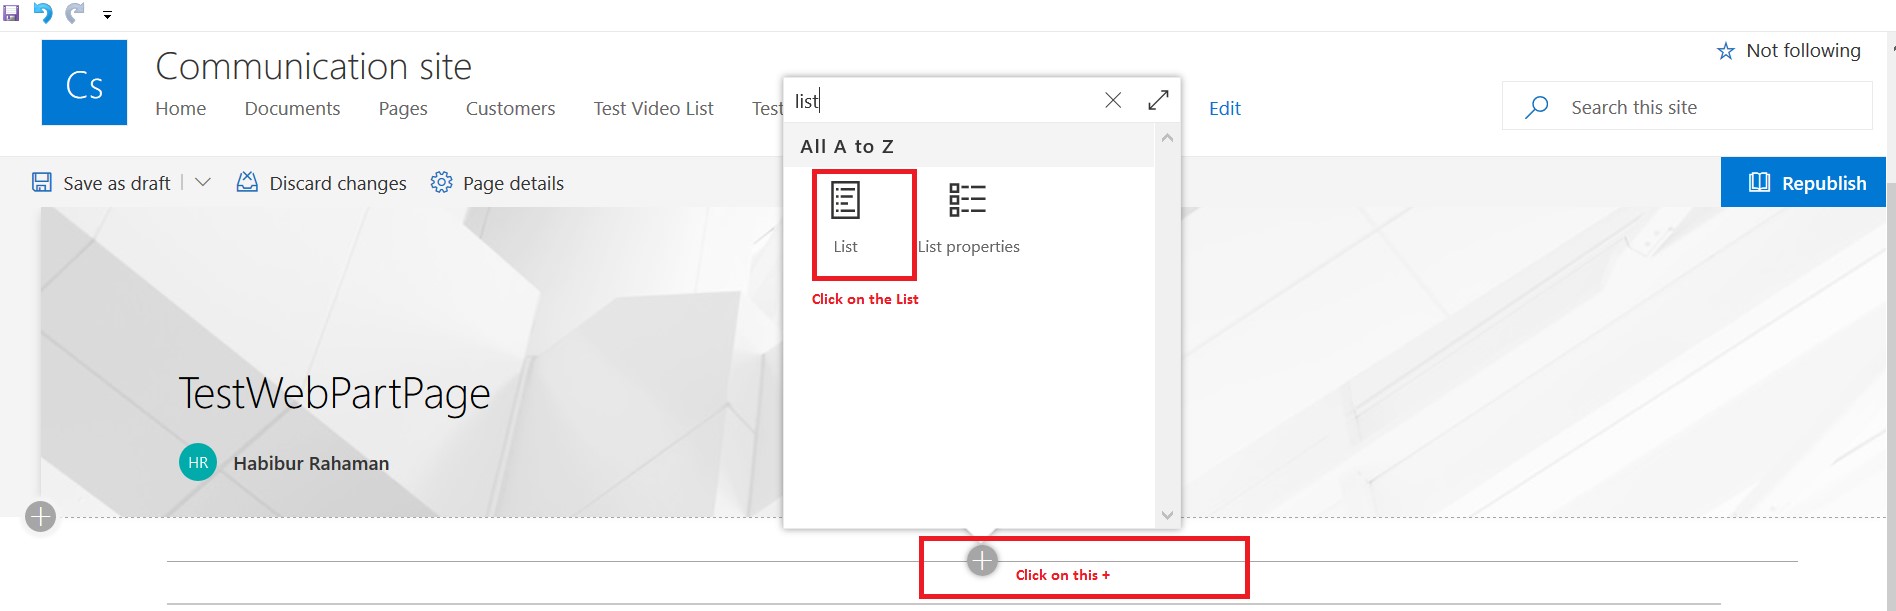Clear the web part search with X
Viewport: 1896px width, 611px height.
(1113, 100)
